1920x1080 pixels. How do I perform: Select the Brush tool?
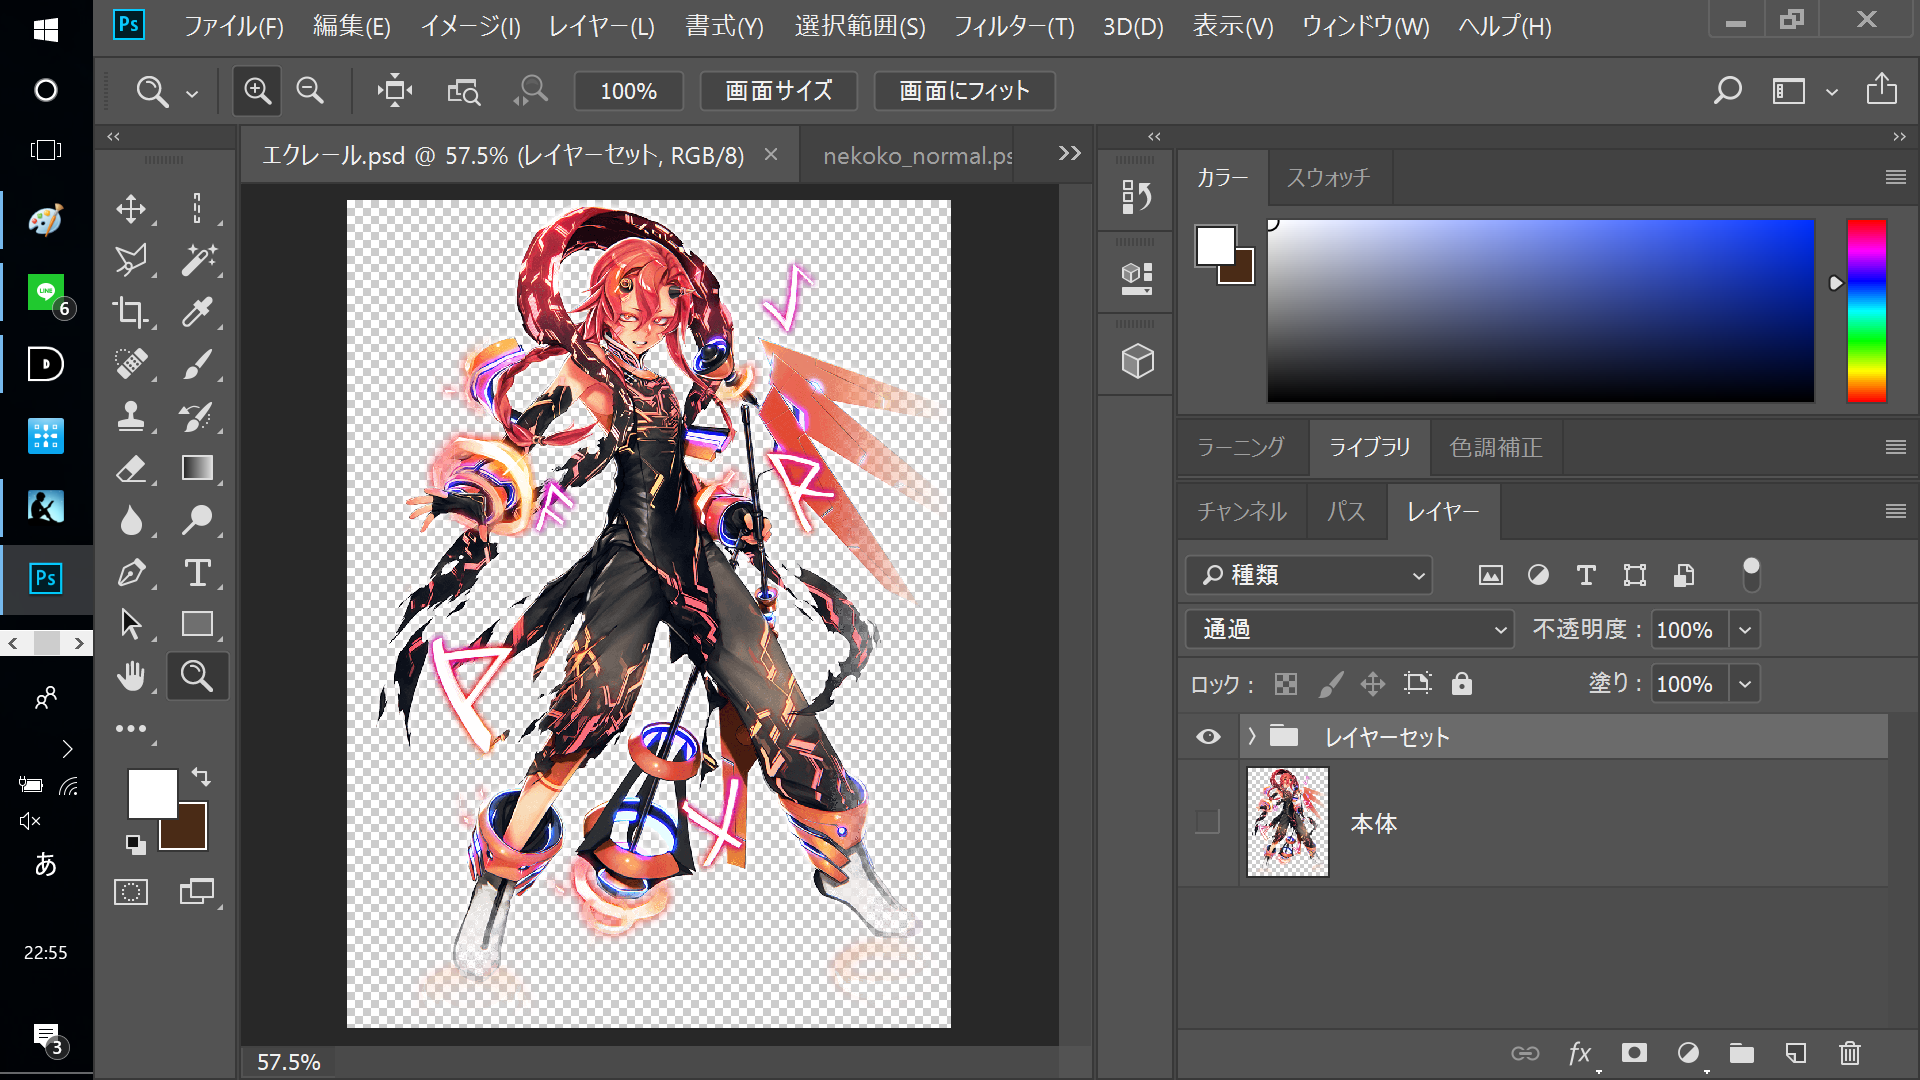click(x=197, y=364)
